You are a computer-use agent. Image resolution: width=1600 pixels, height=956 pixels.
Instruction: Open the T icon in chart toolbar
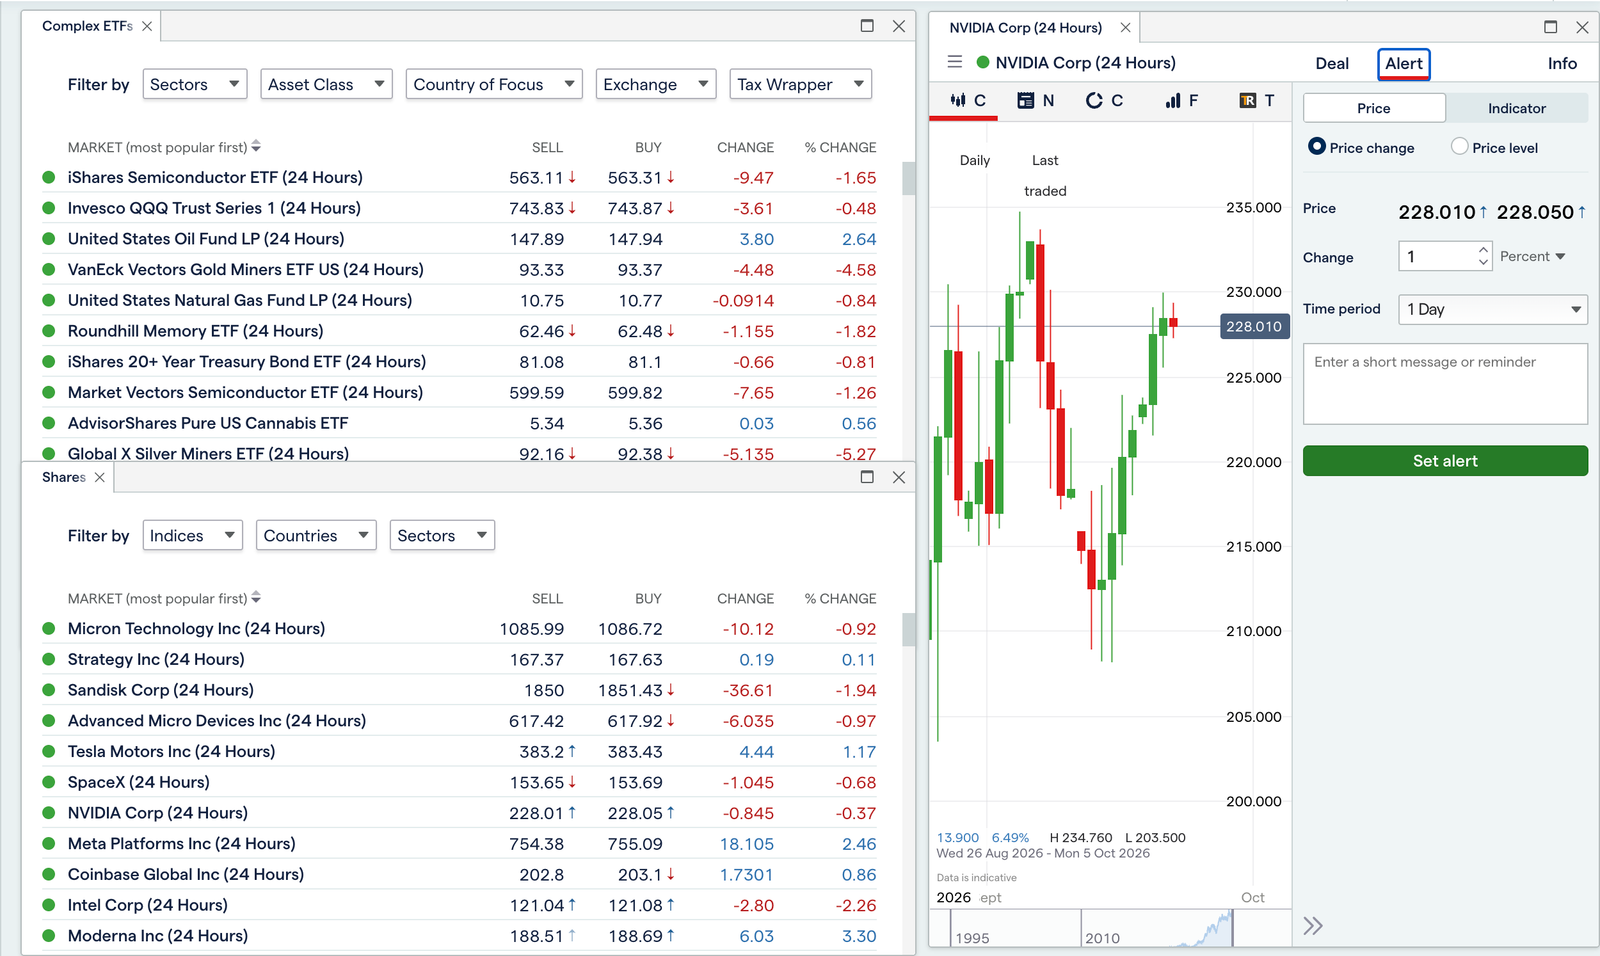(1256, 100)
